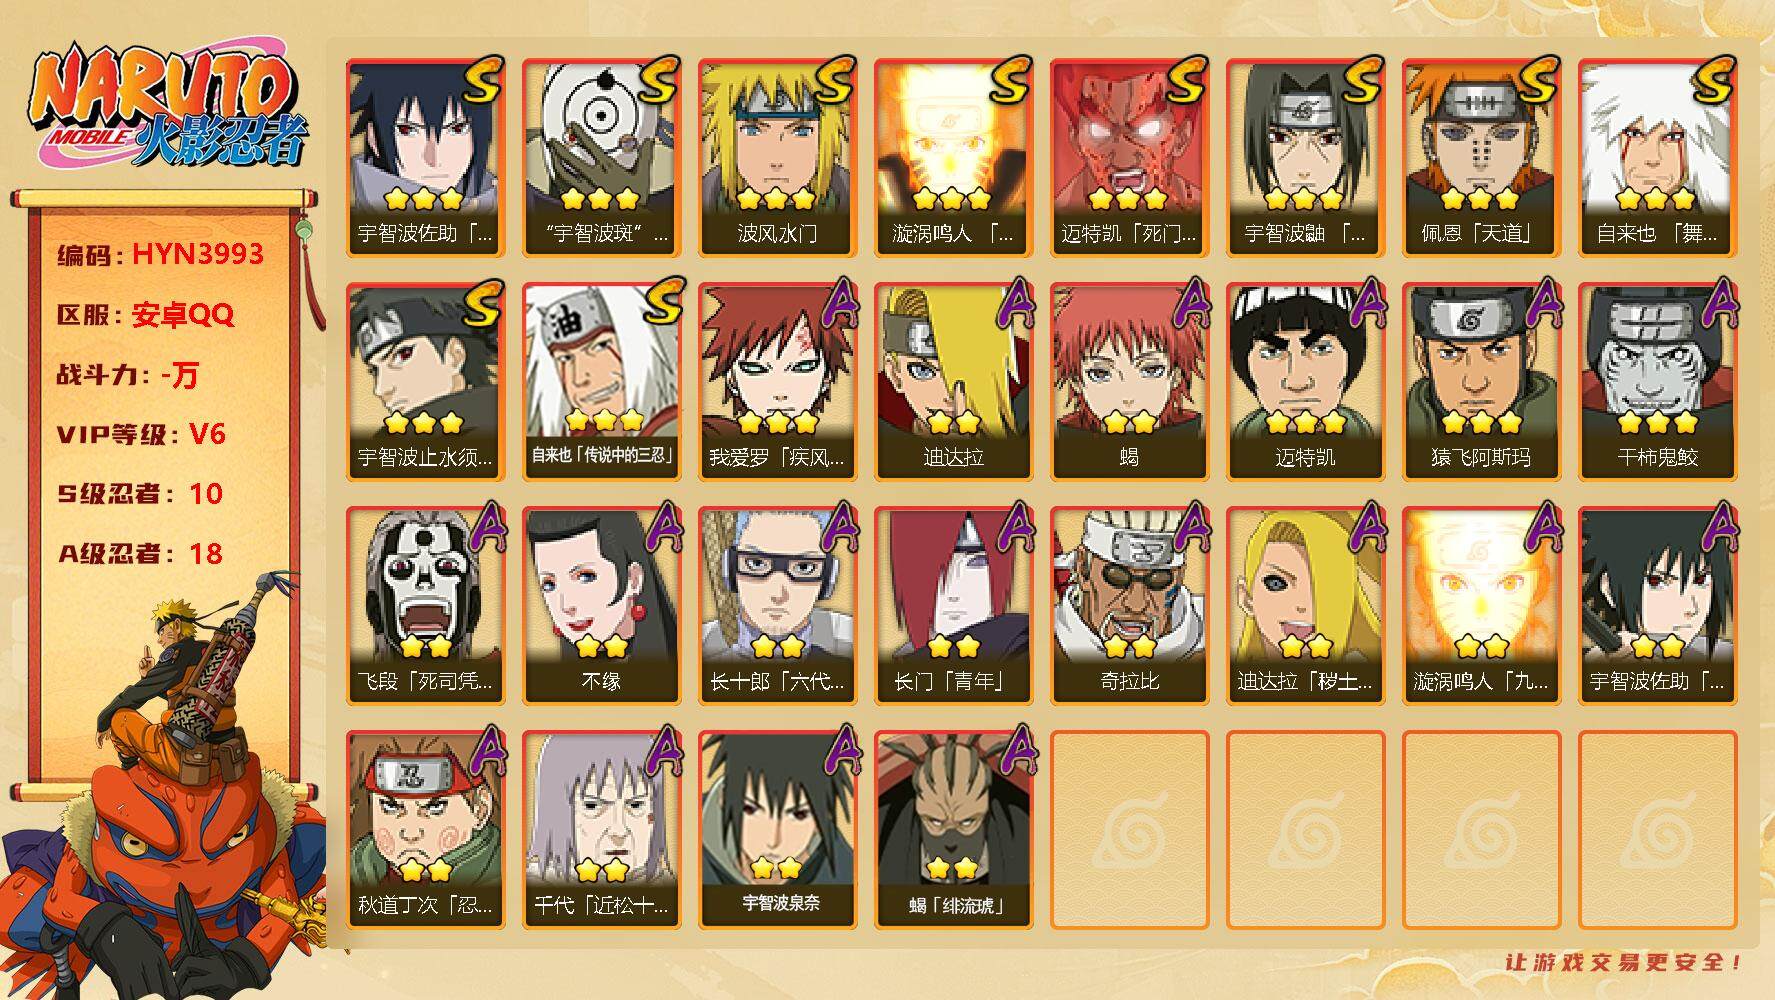This screenshot has height=1000, width=1775.
Task: Click the three stars on 迈特凯 card
Action: (x=1305, y=423)
